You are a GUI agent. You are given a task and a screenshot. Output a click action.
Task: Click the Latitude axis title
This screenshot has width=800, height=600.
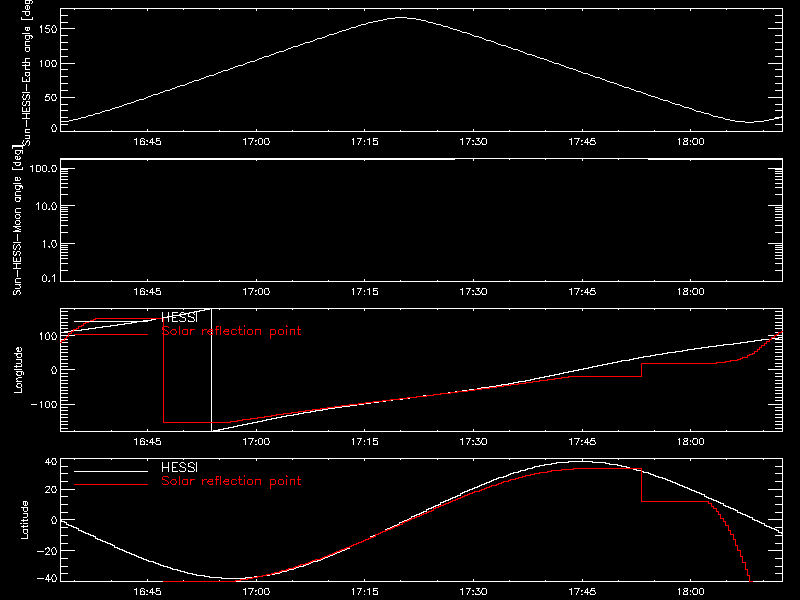pos(24,520)
